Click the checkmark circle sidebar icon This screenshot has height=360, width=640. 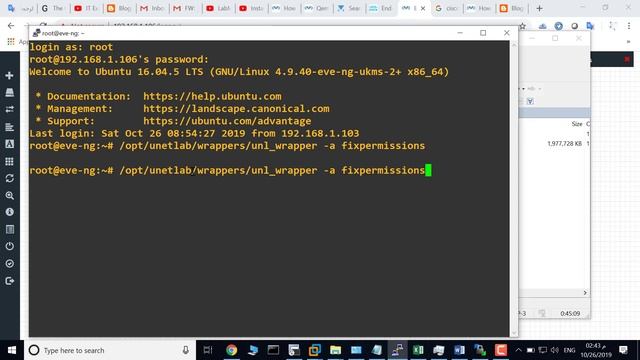(9, 264)
